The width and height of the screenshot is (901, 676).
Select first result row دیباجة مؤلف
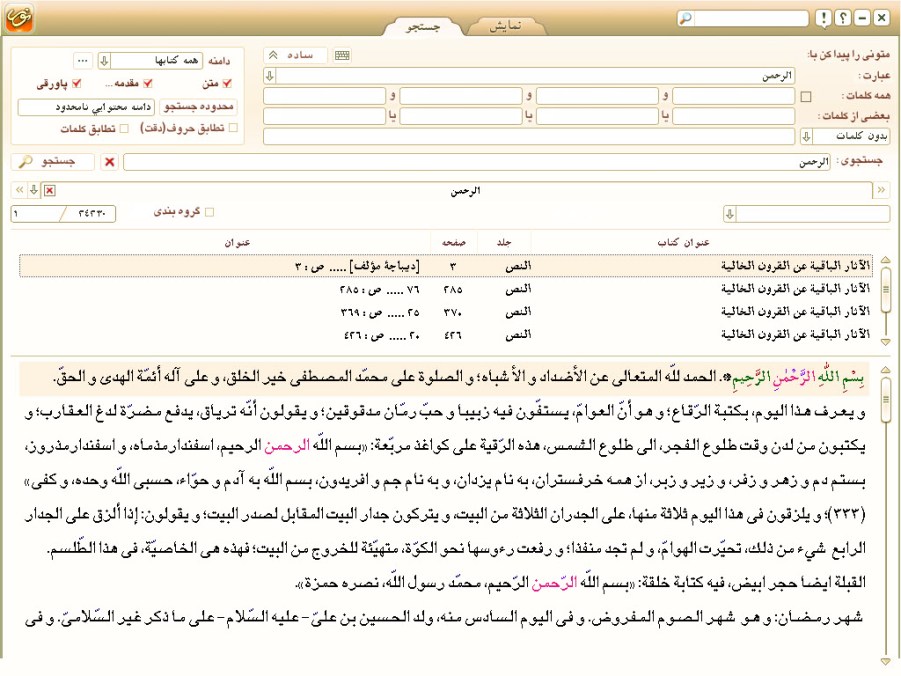tap(446, 266)
